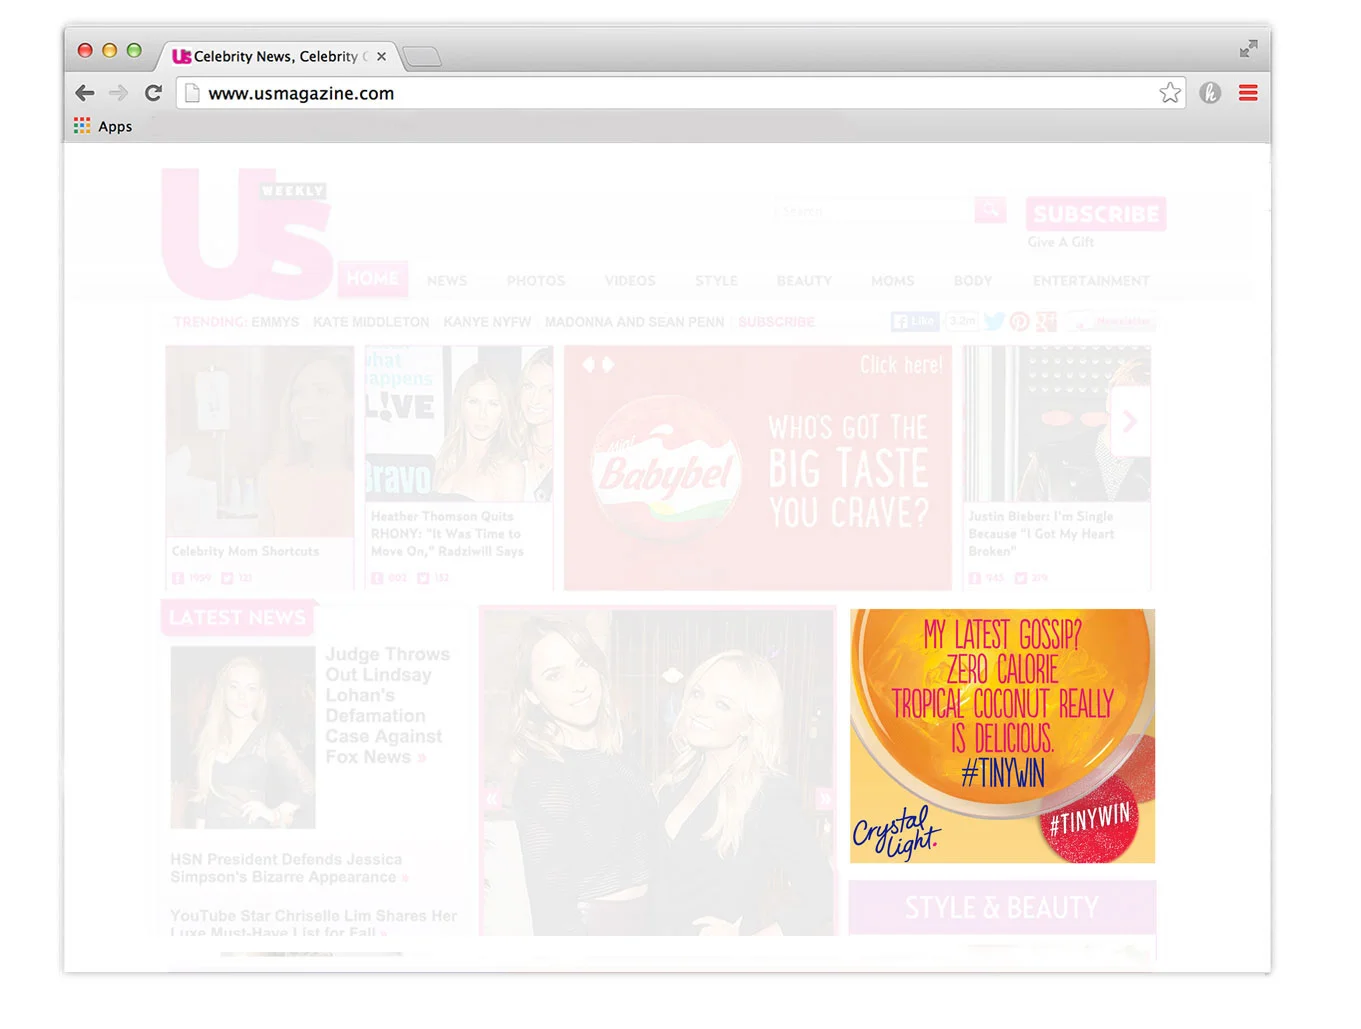This screenshot has width=1361, height=1029.
Task: Click the Twitter bird icon
Action: tap(994, 321)
